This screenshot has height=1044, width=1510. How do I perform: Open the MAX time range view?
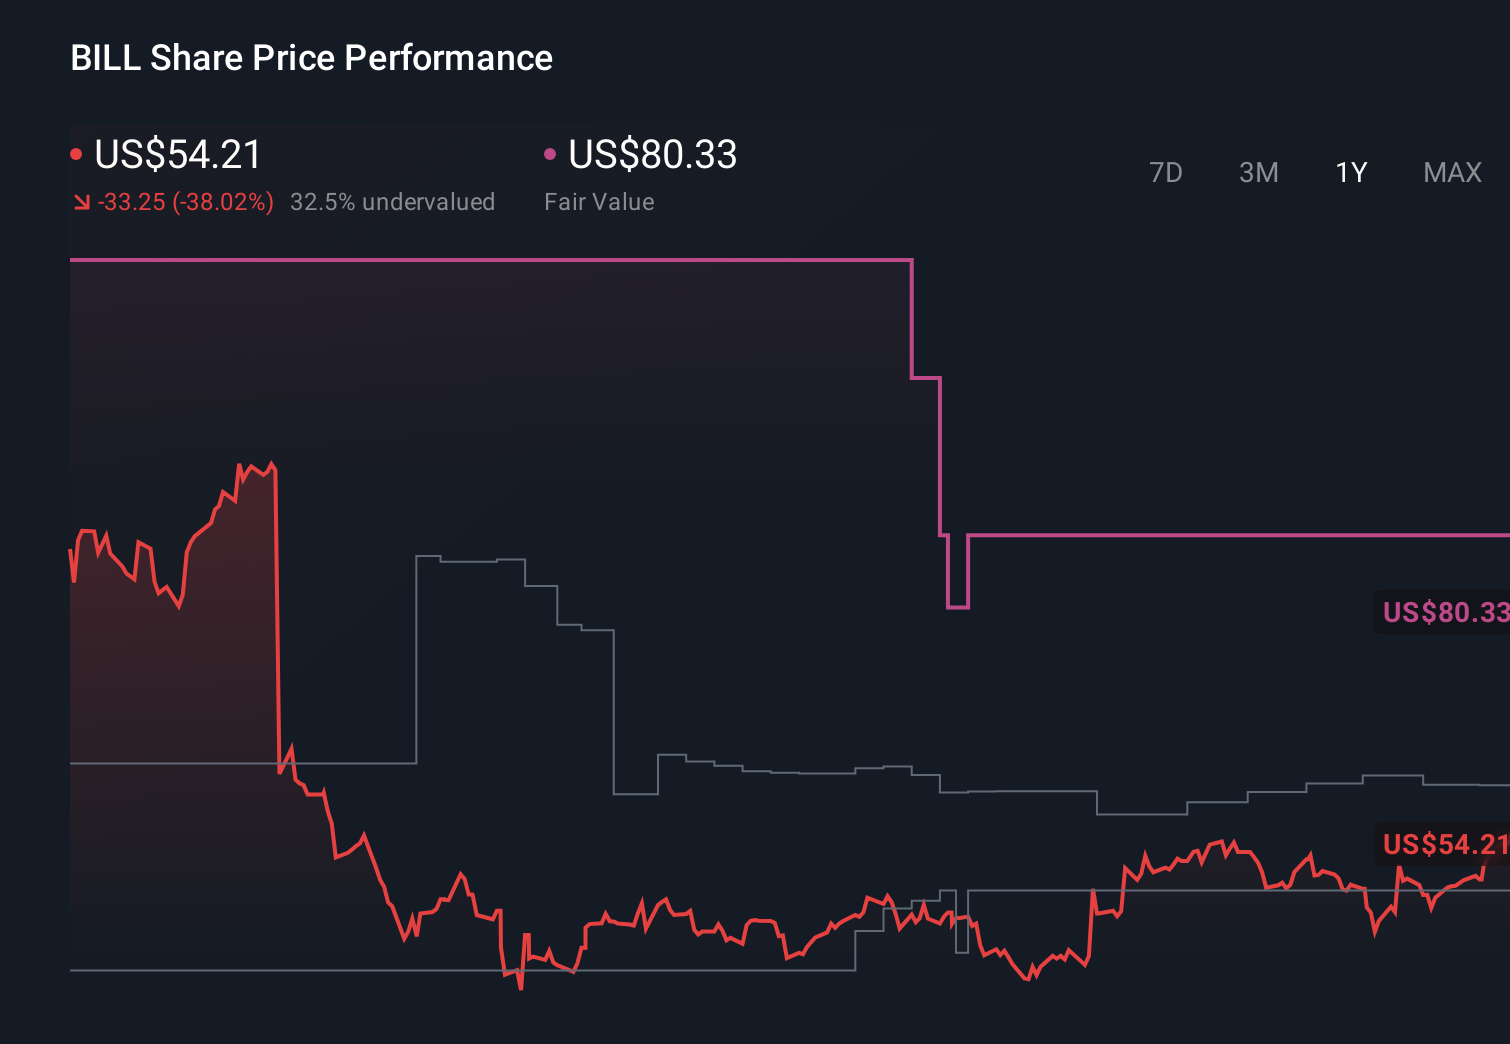coord(1452,172)
